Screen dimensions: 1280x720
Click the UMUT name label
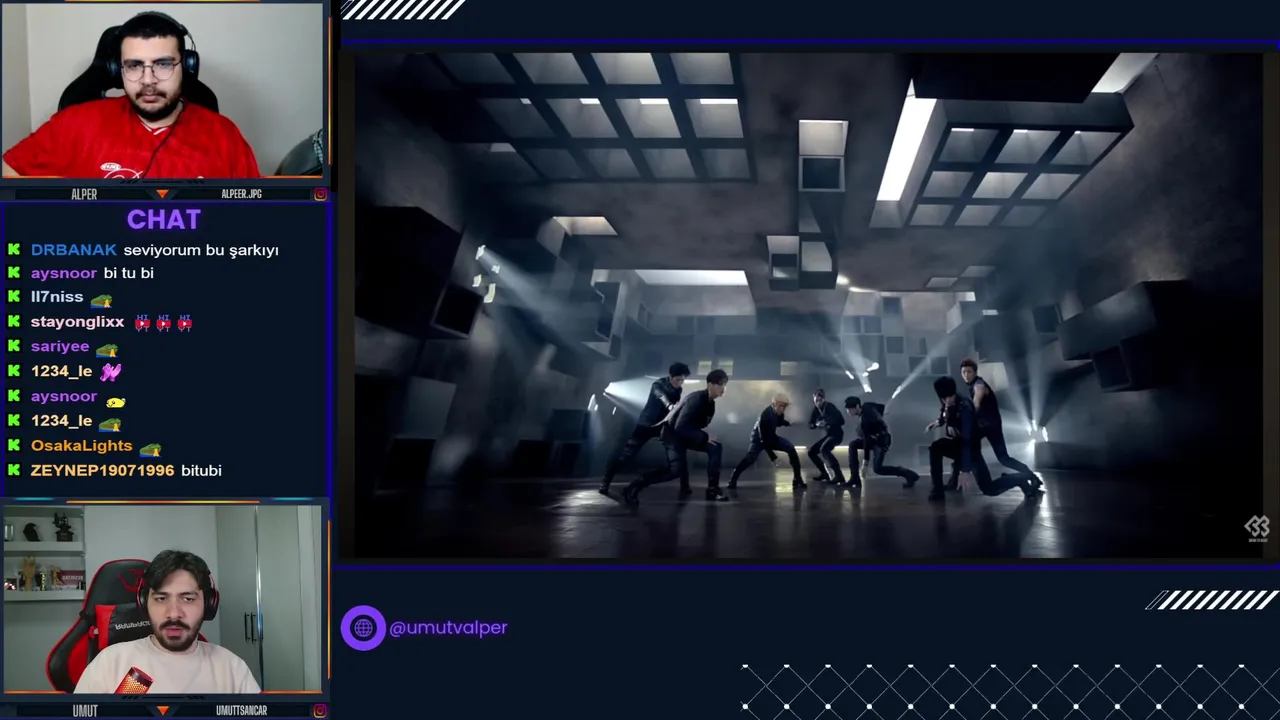(85, 711)
